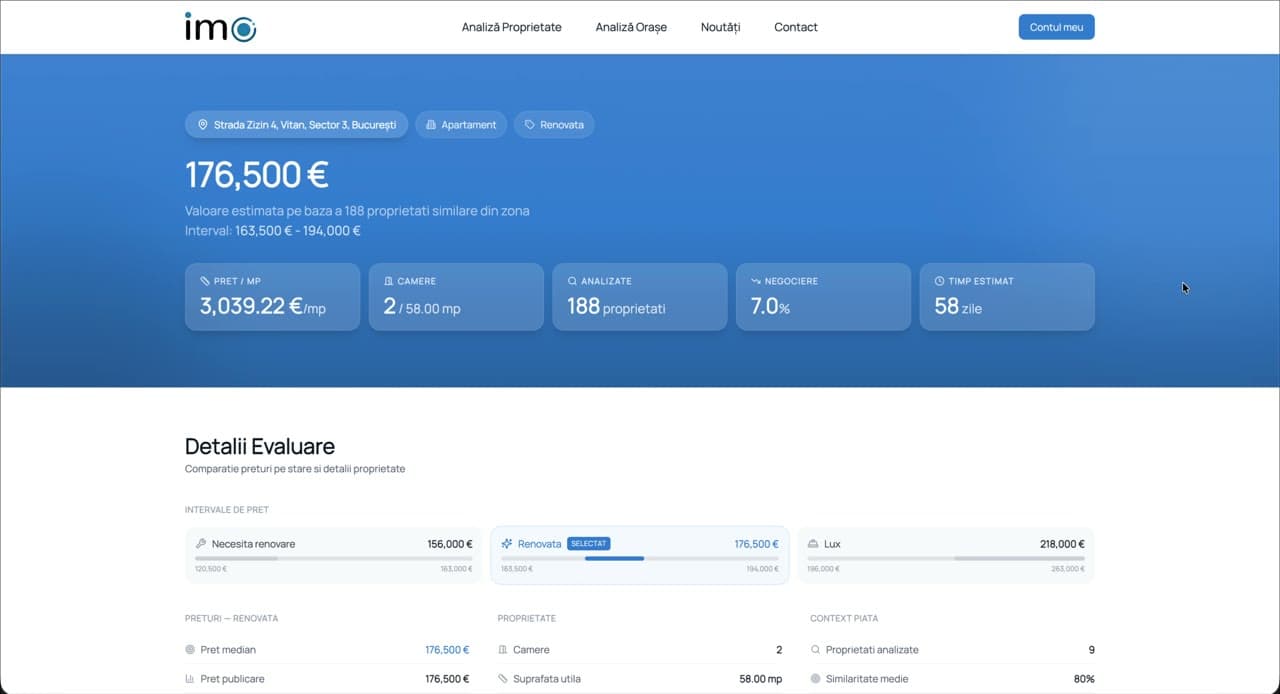The height and width of the screenshot is (694, 1280).
Task: Select the Renovata price card
Action: (x=640, y=555)
